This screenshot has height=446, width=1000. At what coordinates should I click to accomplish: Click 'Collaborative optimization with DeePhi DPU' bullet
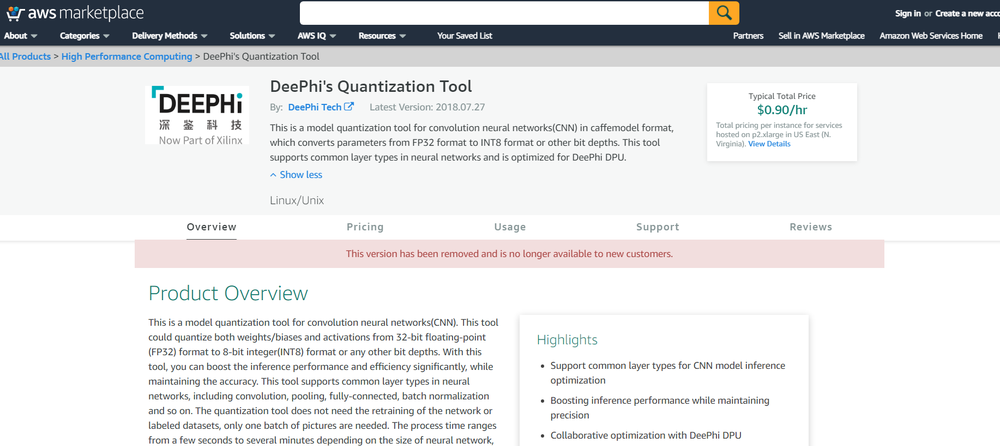pyautogui.click(x=645, y=435)
